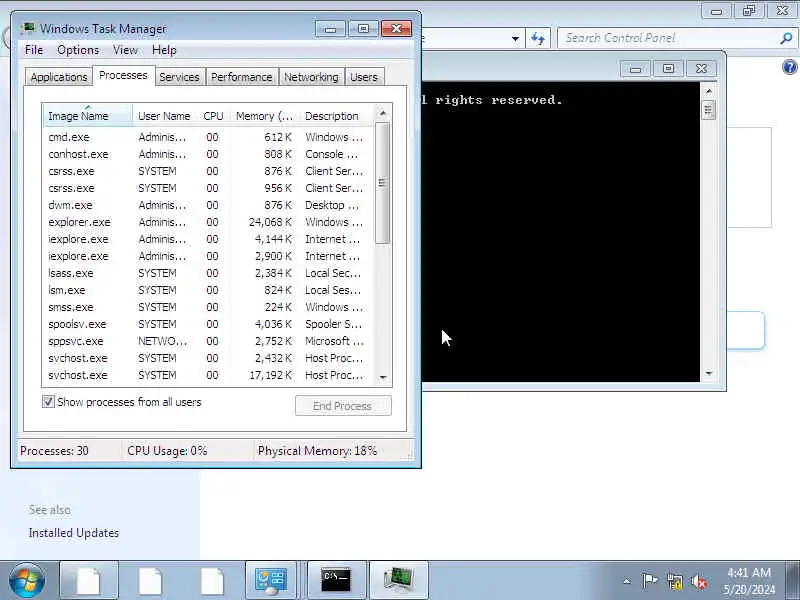Screen dimensions: 800x600
Task: Switch to the Networking tab
Action: point(311,77)
